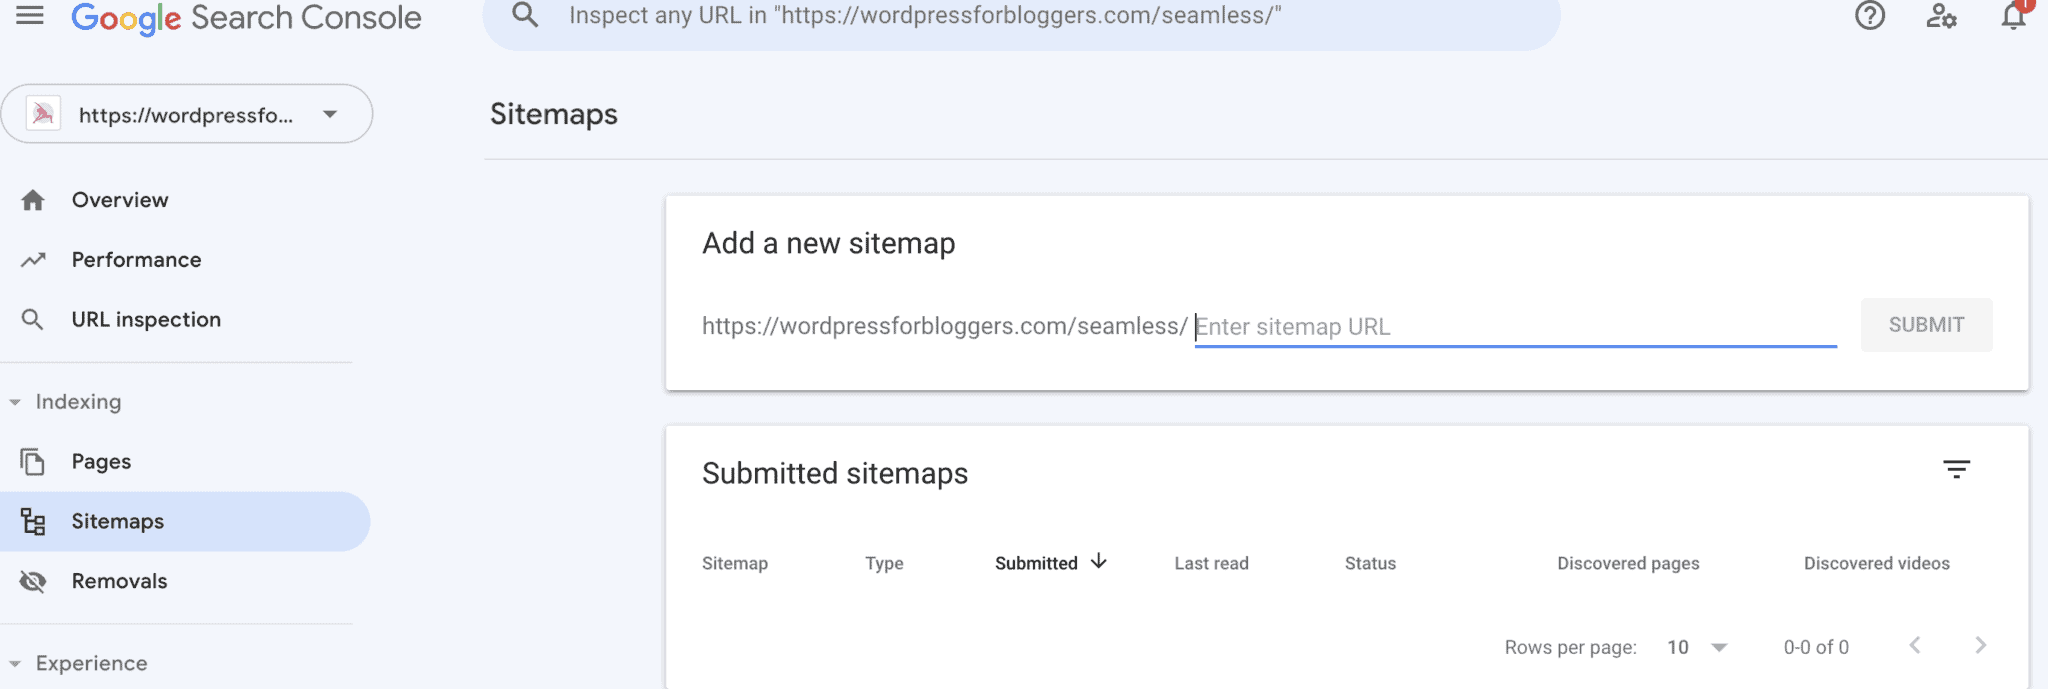
Task: Select the Performance chart icon
Action: [33, 259]
